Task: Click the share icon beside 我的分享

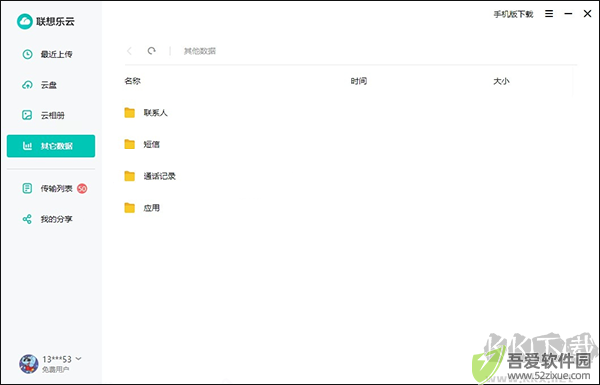Action: click(x=27, y=219)
